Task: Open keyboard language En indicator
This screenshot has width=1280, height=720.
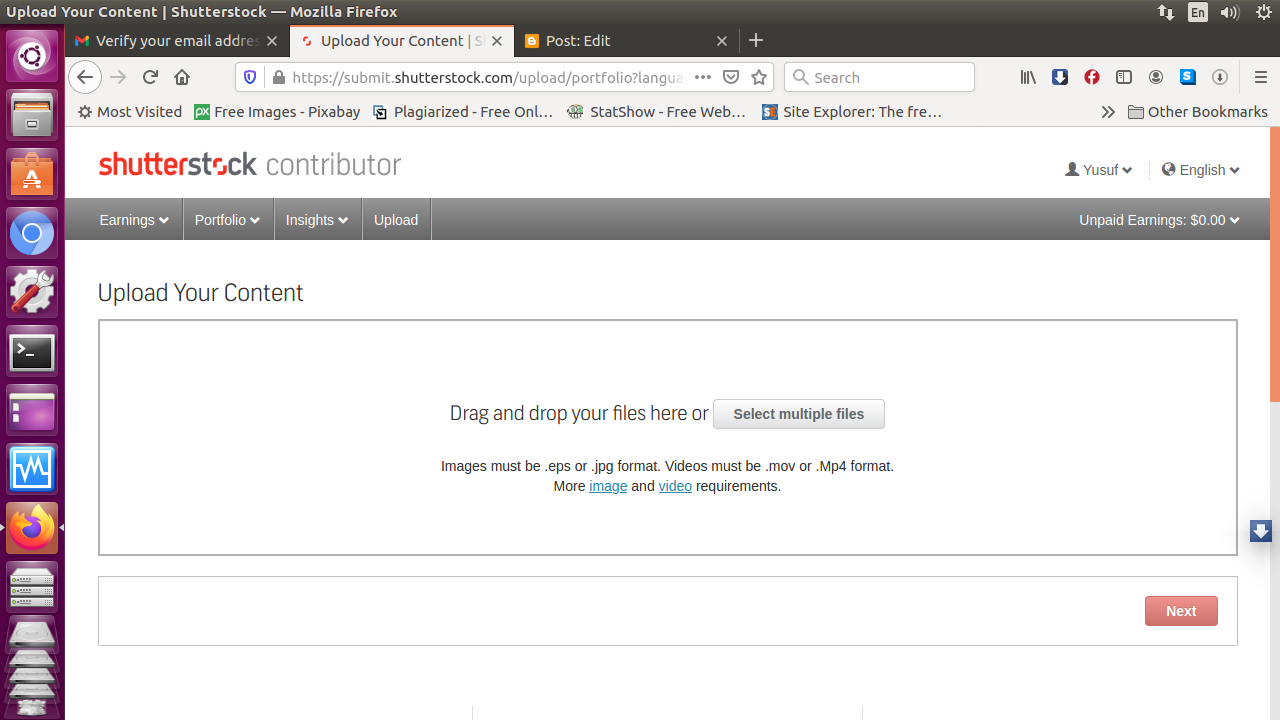Action: pyautogui.click(x=1198, y=12)
